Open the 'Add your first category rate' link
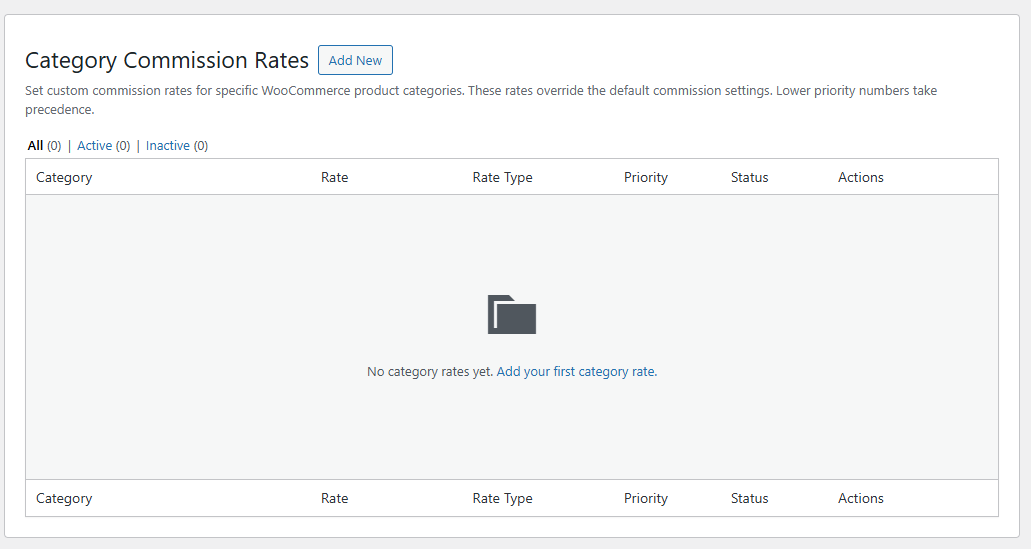1031x549 pixels. click(577, 371)
